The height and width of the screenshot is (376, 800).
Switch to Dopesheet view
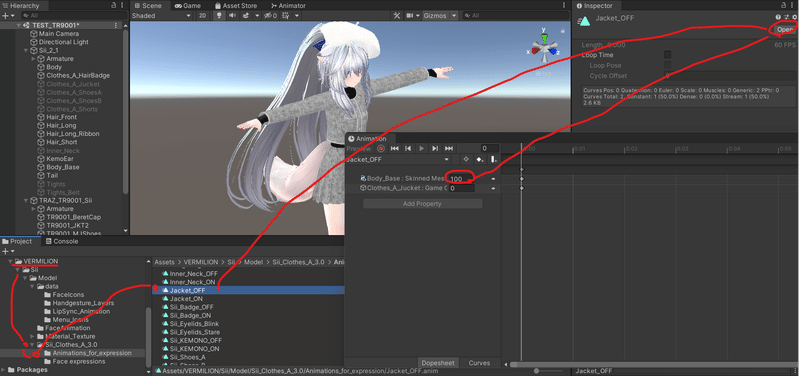[438, 363]
